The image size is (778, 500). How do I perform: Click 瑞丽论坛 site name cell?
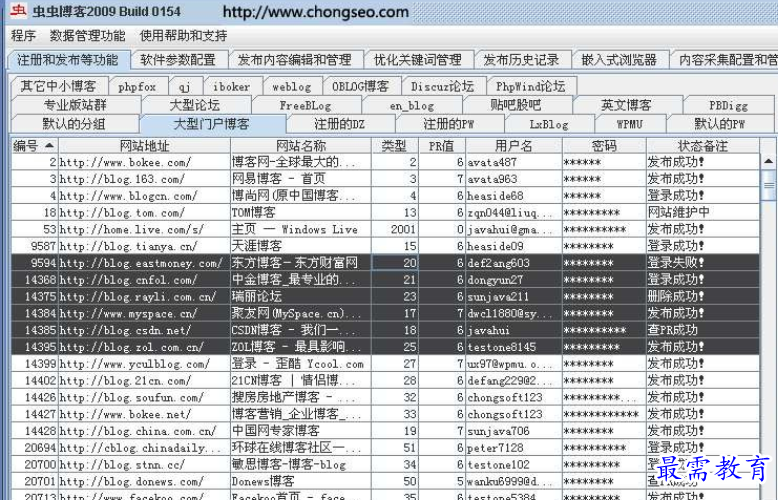[x=301, y=297]
